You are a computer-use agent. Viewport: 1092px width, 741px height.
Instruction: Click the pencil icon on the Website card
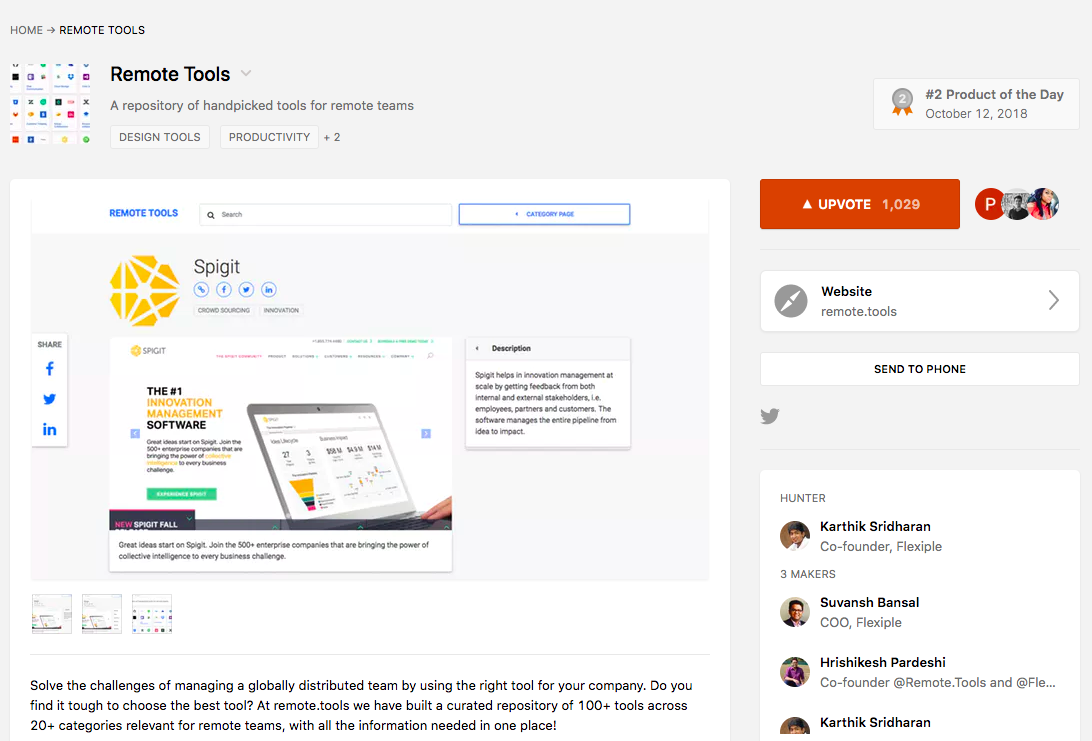[790, 301]
